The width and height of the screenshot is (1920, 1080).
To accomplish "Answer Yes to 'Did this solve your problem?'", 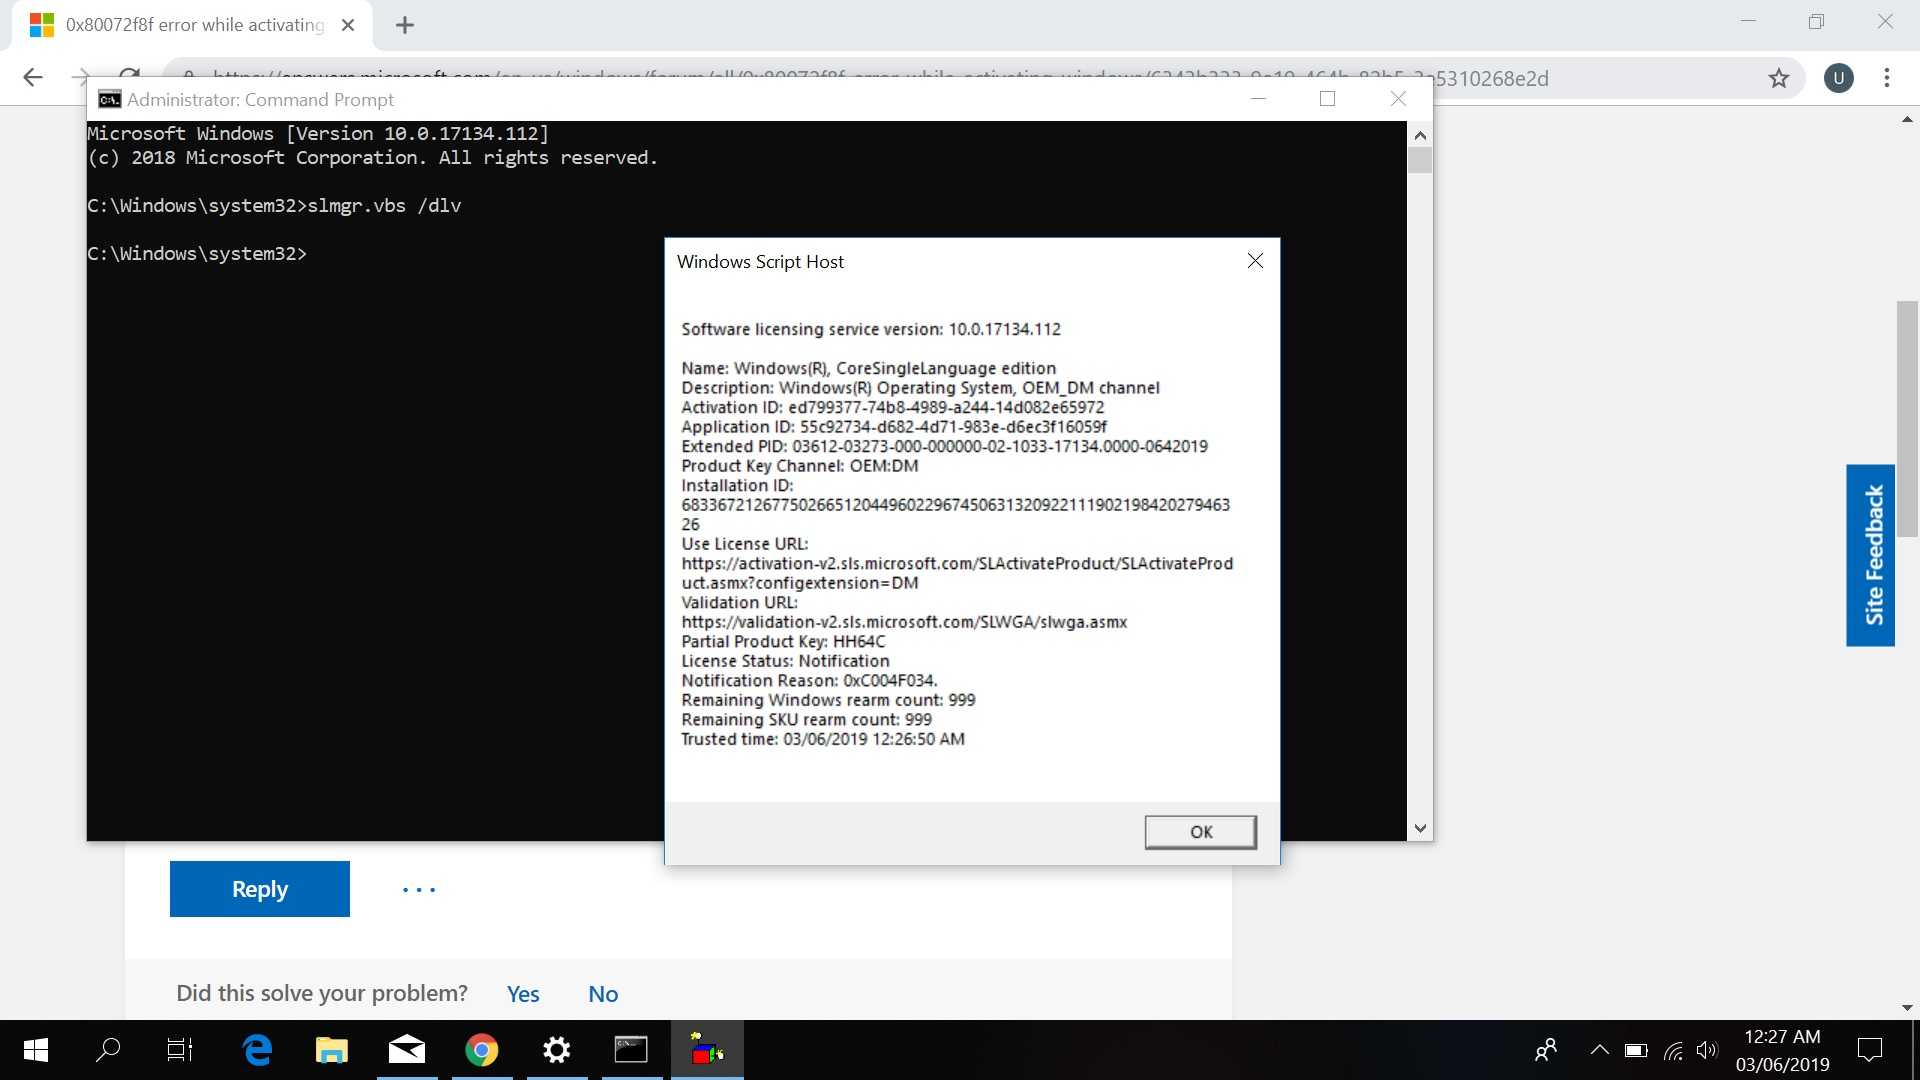I will point(523,994).
